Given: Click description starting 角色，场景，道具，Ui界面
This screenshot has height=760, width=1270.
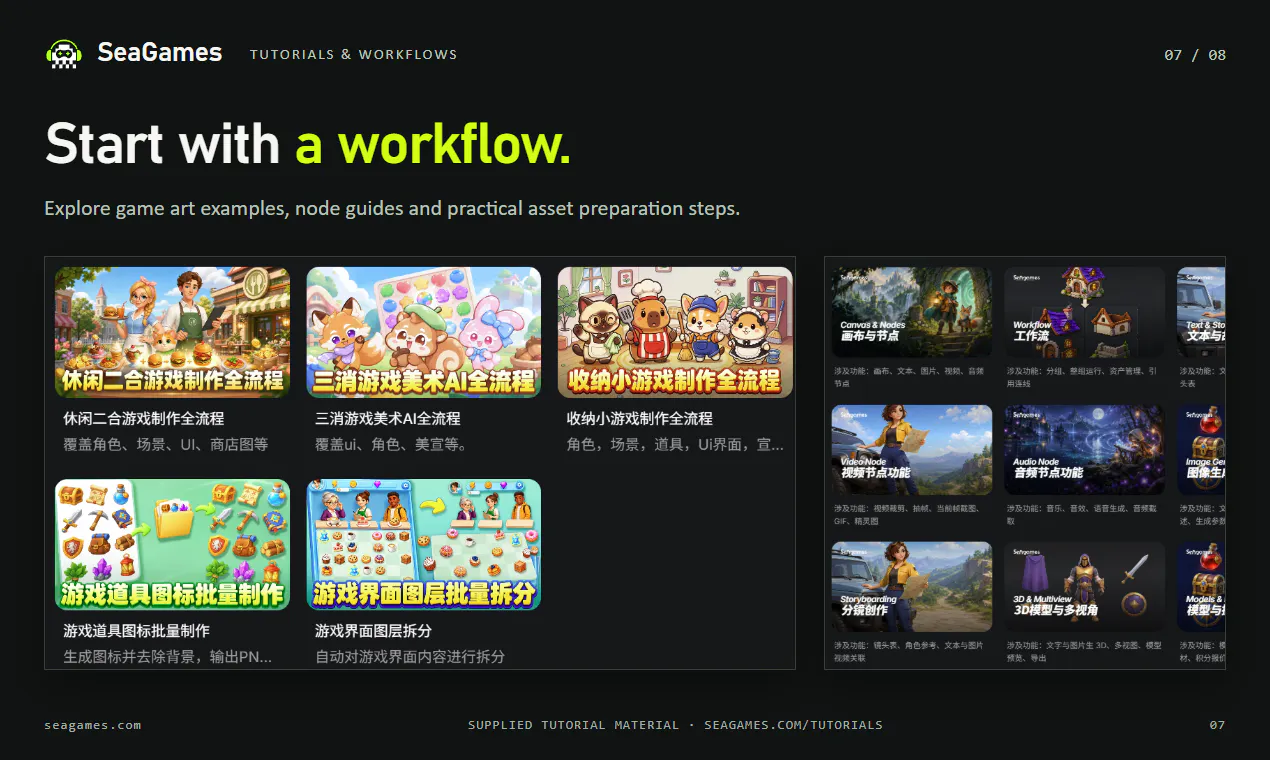Looking at the screenshot, I should point(675,445).
